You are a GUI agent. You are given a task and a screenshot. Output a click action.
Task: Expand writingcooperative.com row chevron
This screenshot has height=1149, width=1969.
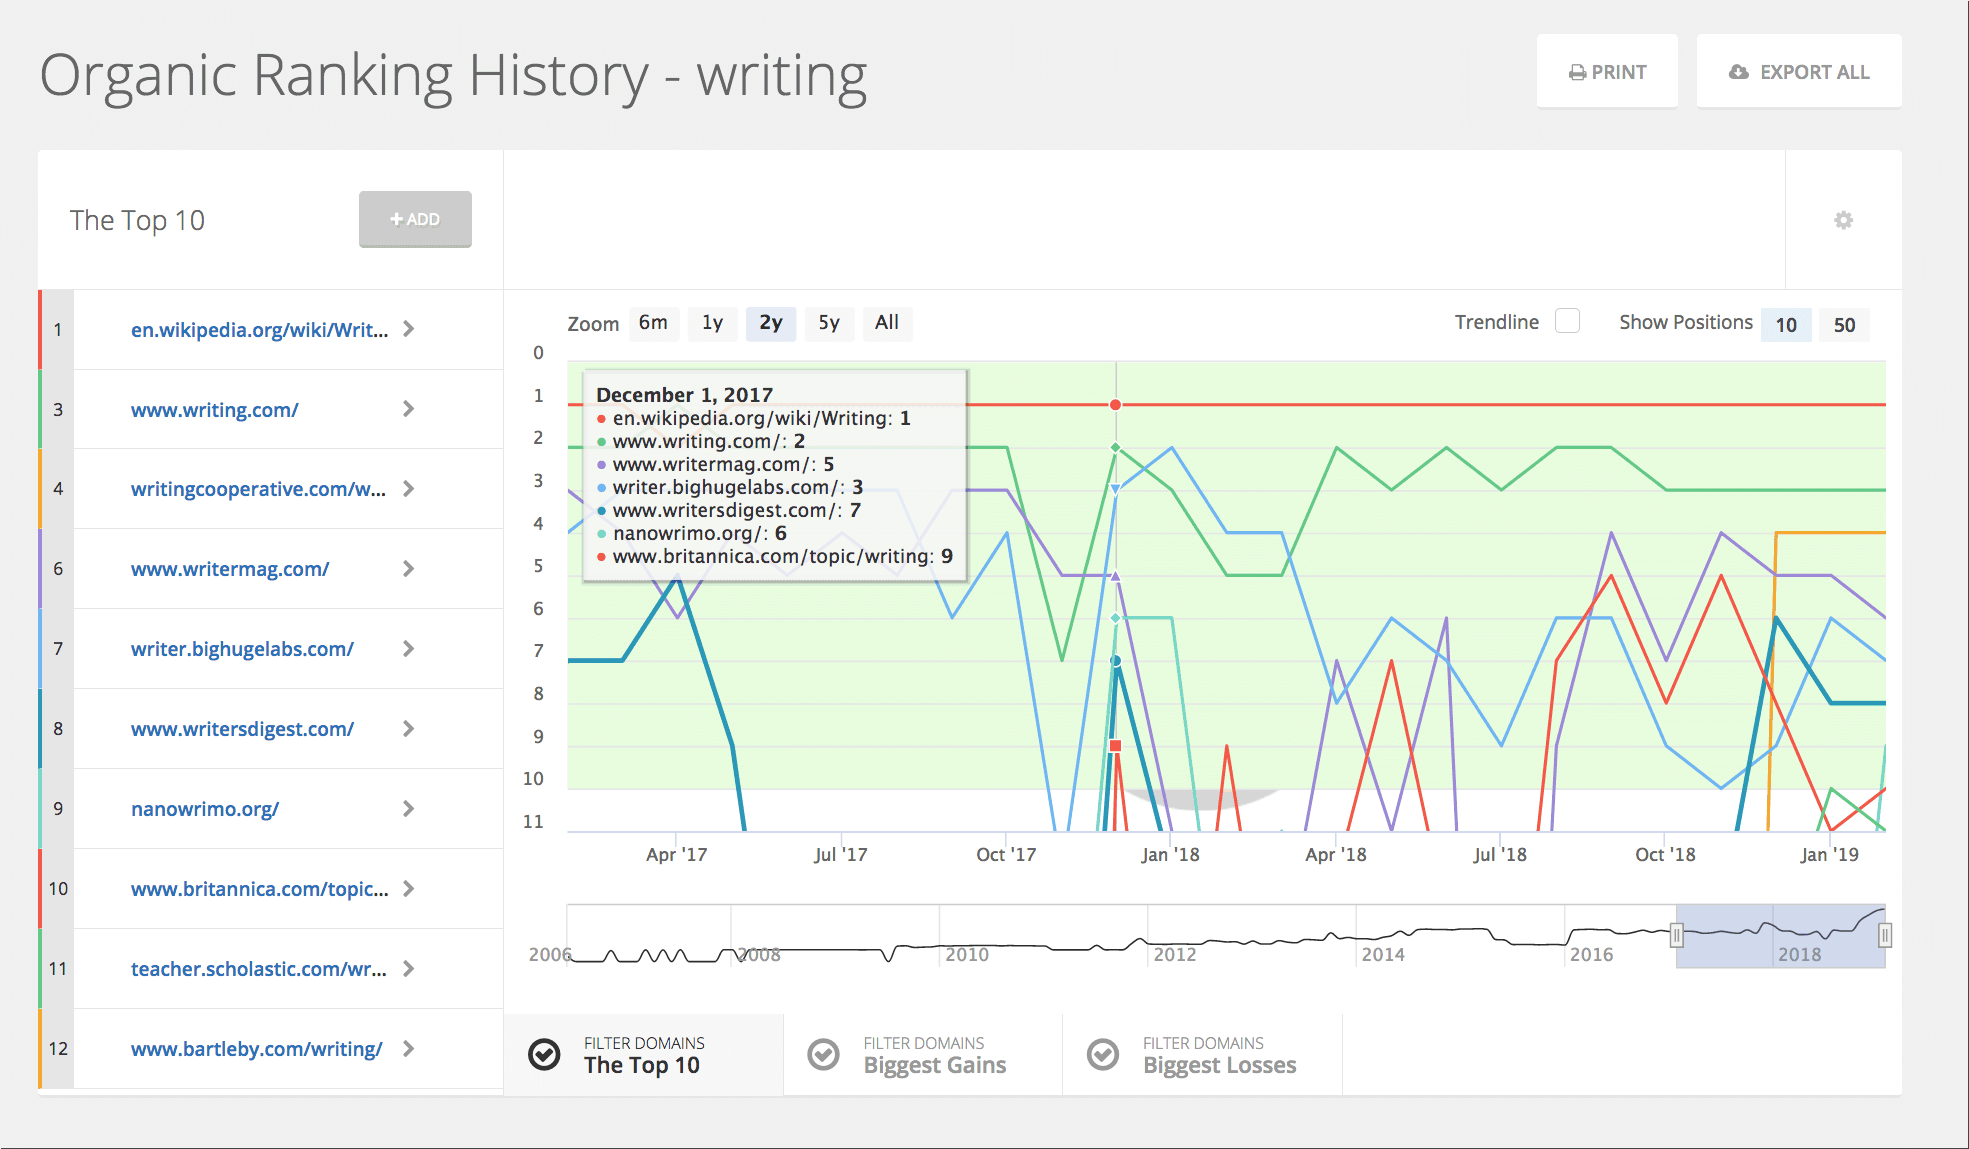tap(408, 489)
